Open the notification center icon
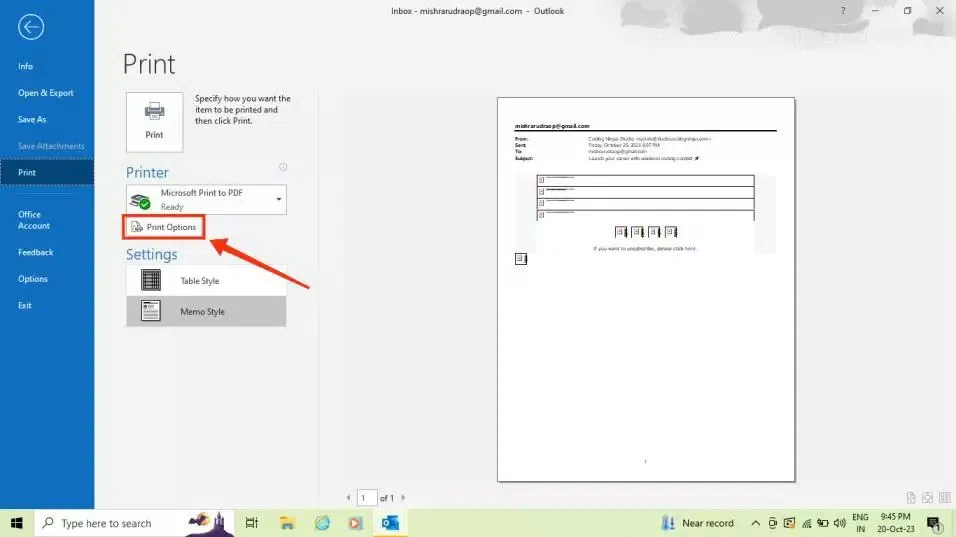 (934, 523)
